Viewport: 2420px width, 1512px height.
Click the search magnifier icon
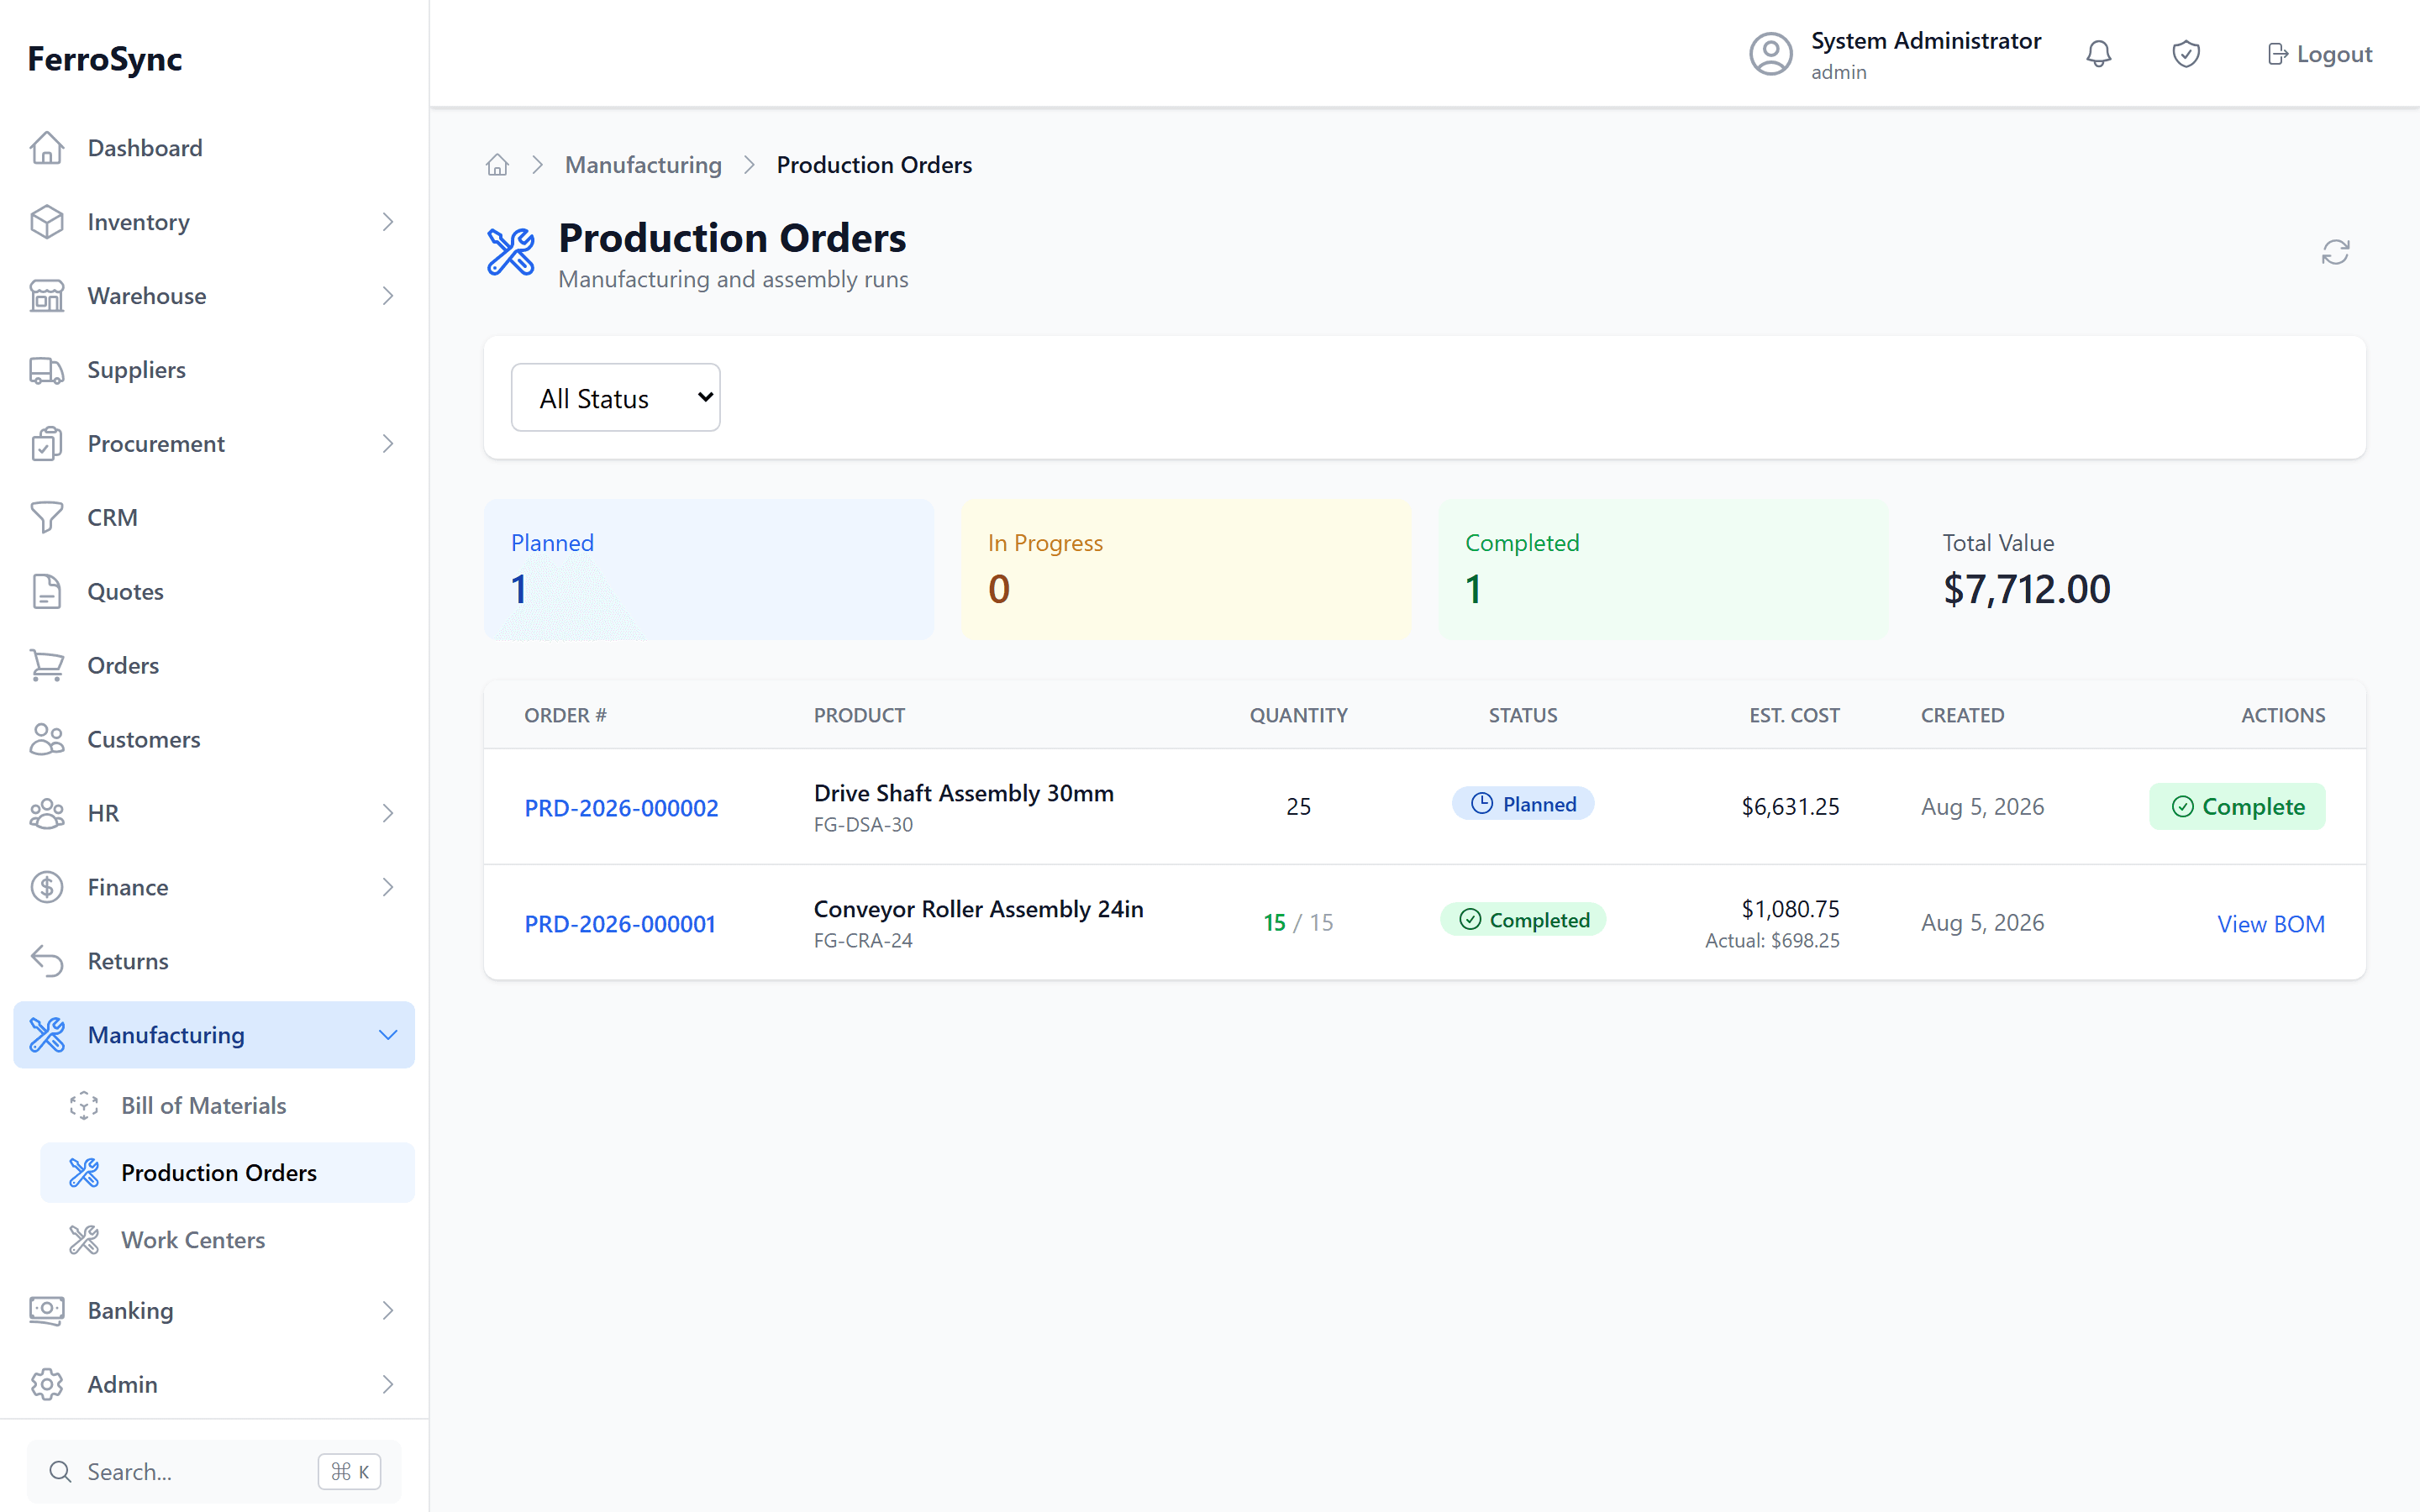click(60, 1472)
